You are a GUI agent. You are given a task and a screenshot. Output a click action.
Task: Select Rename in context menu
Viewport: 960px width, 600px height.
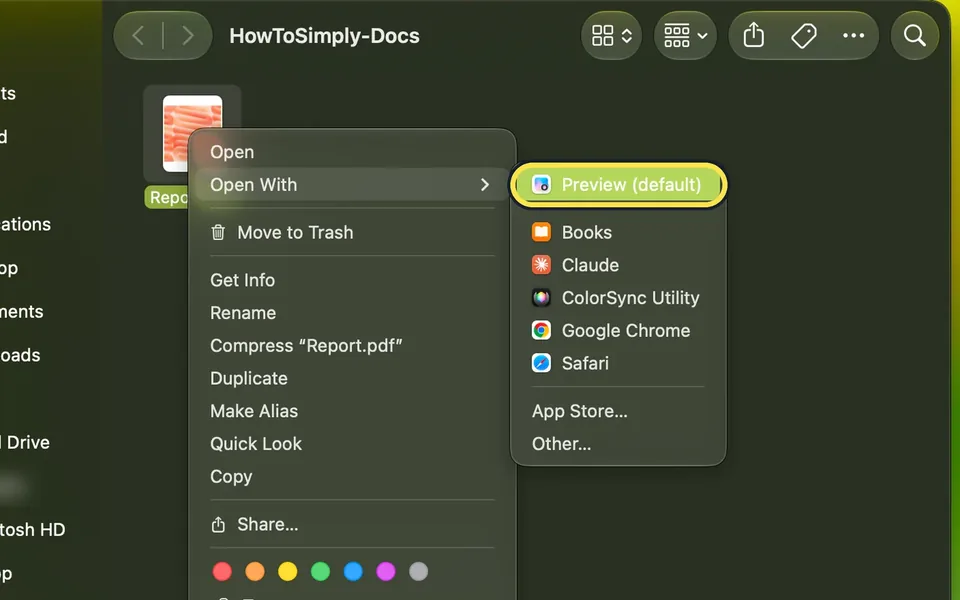(352, 313)
